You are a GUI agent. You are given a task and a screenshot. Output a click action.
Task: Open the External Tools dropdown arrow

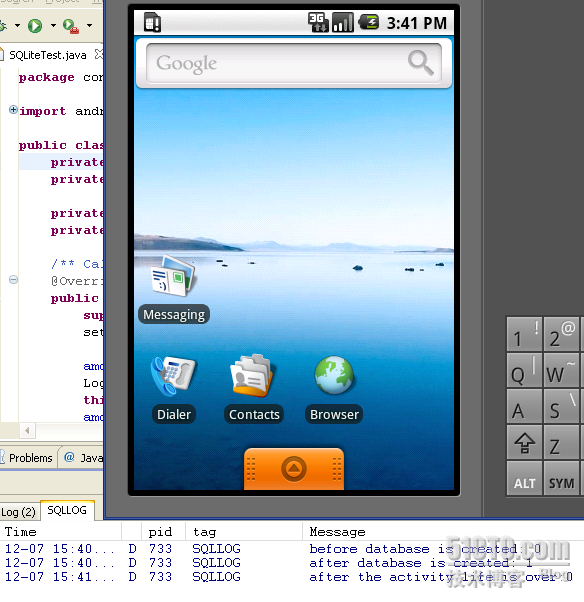coord(89,26)
